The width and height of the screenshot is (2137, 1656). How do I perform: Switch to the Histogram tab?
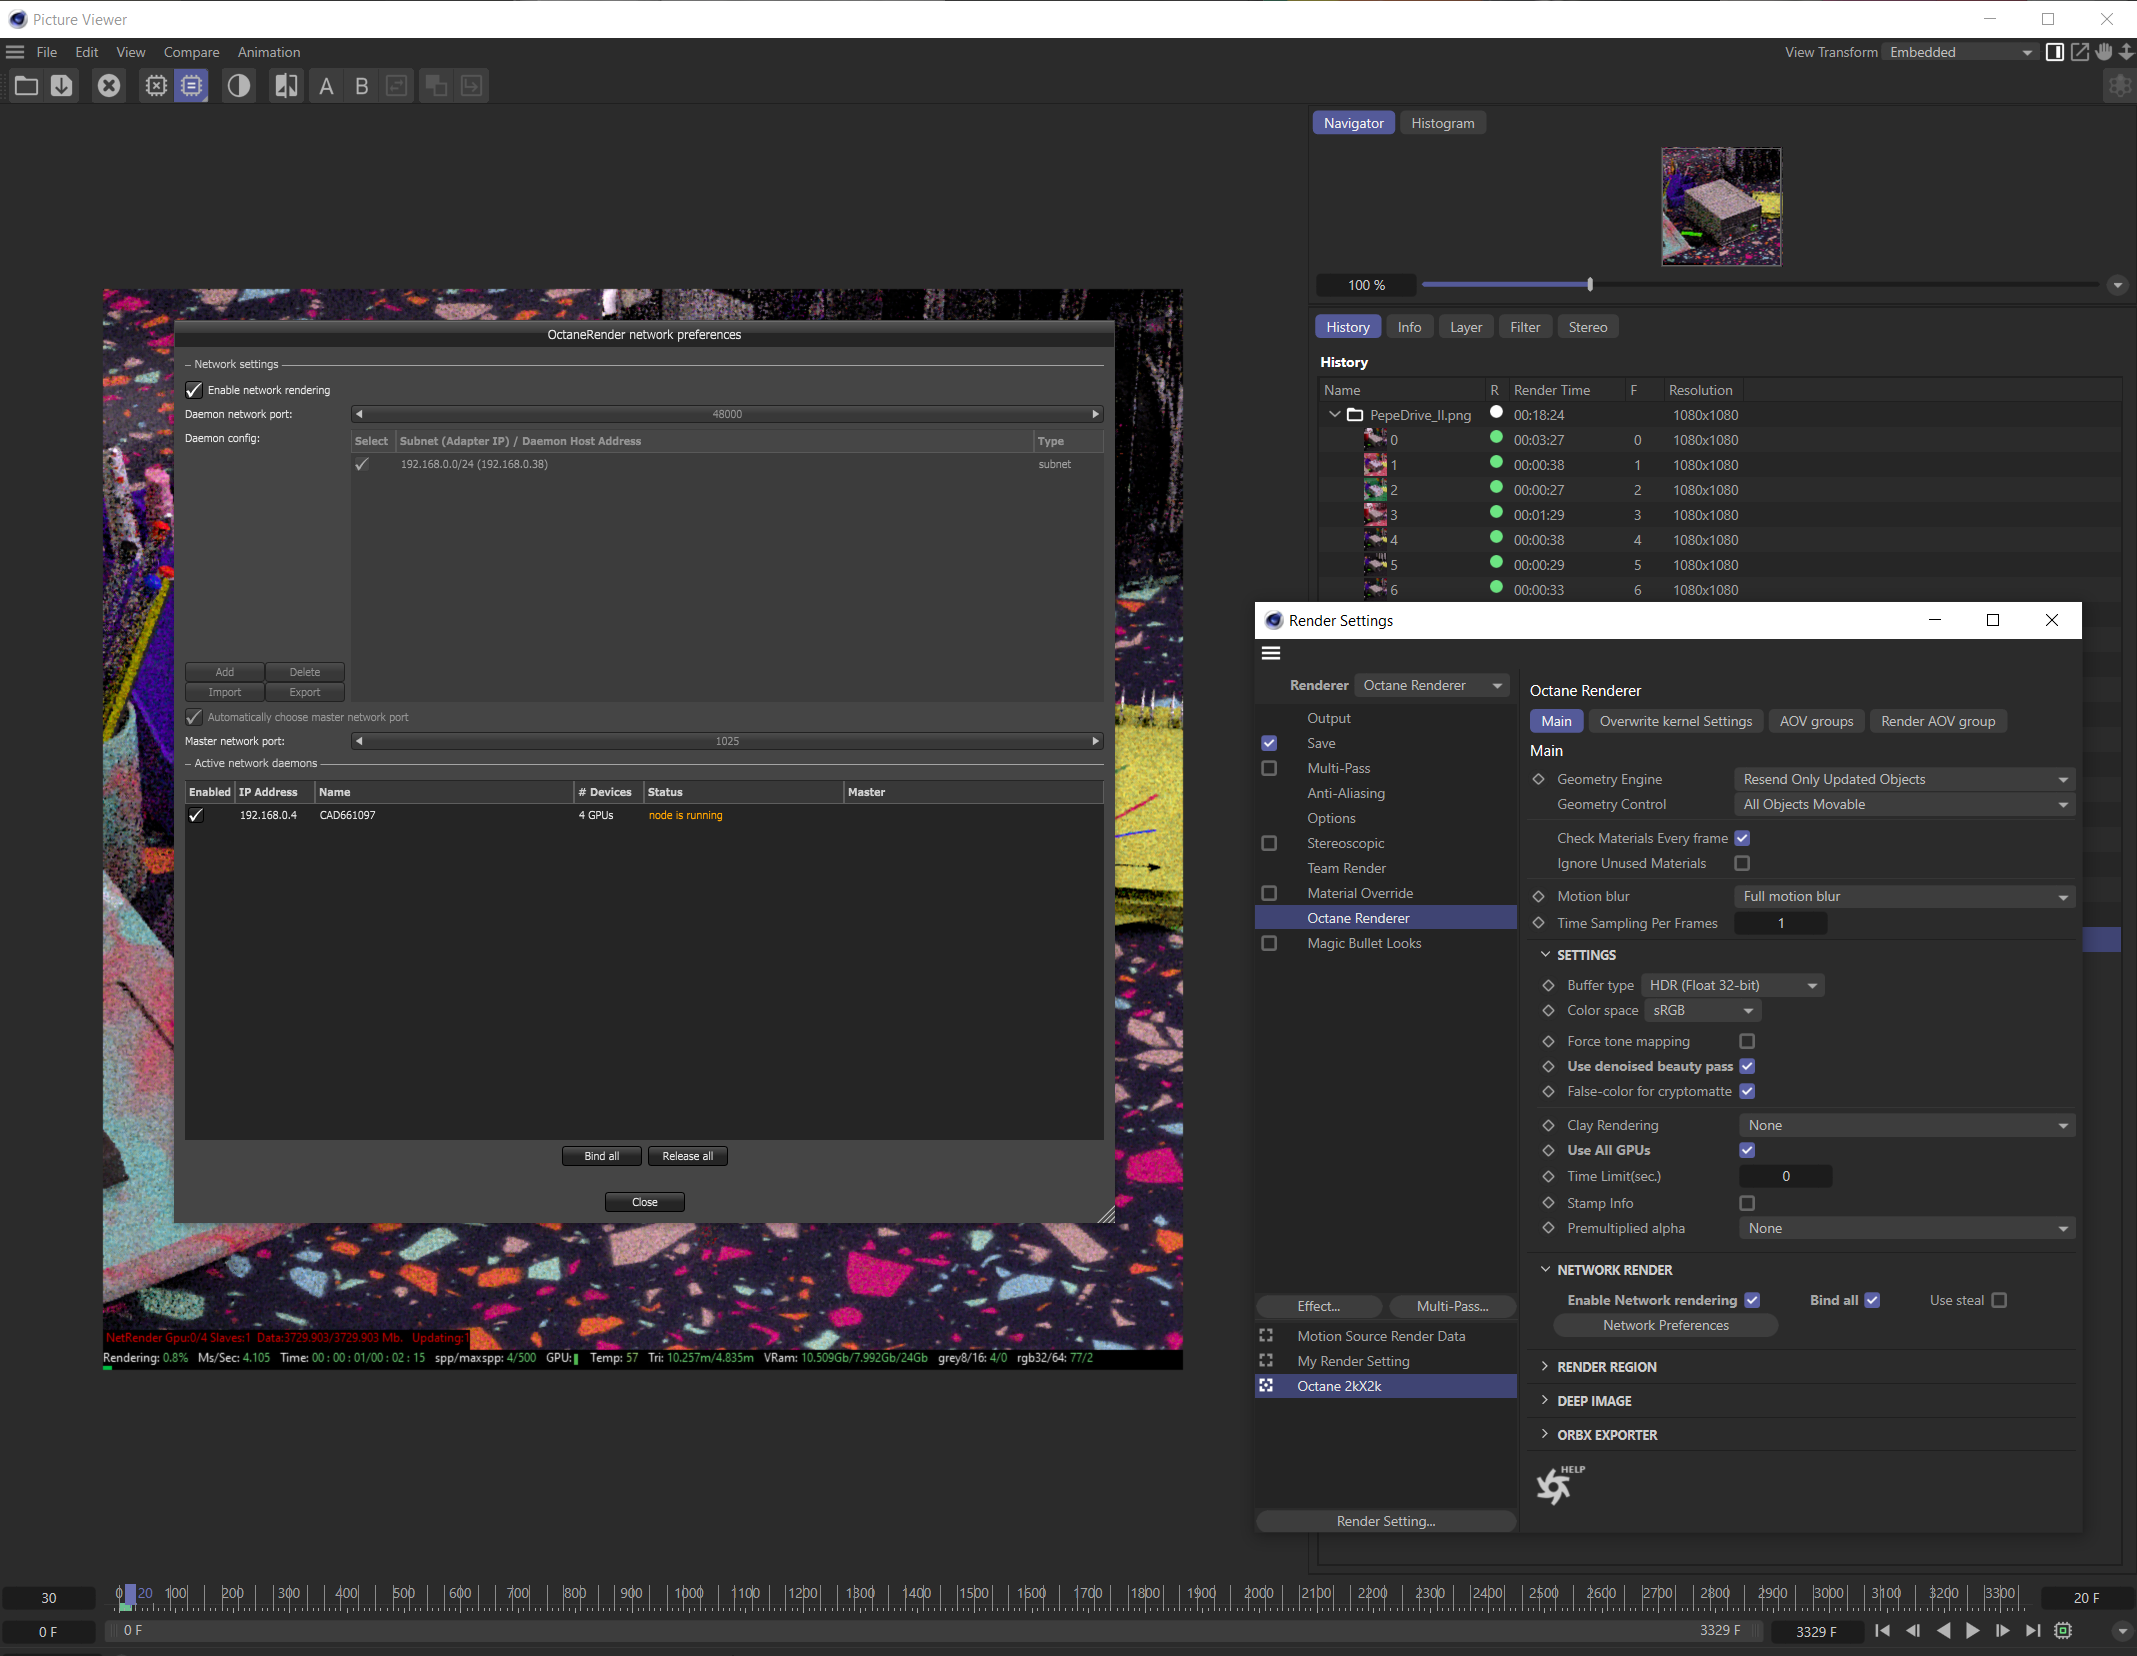(x=1442, y=123)
